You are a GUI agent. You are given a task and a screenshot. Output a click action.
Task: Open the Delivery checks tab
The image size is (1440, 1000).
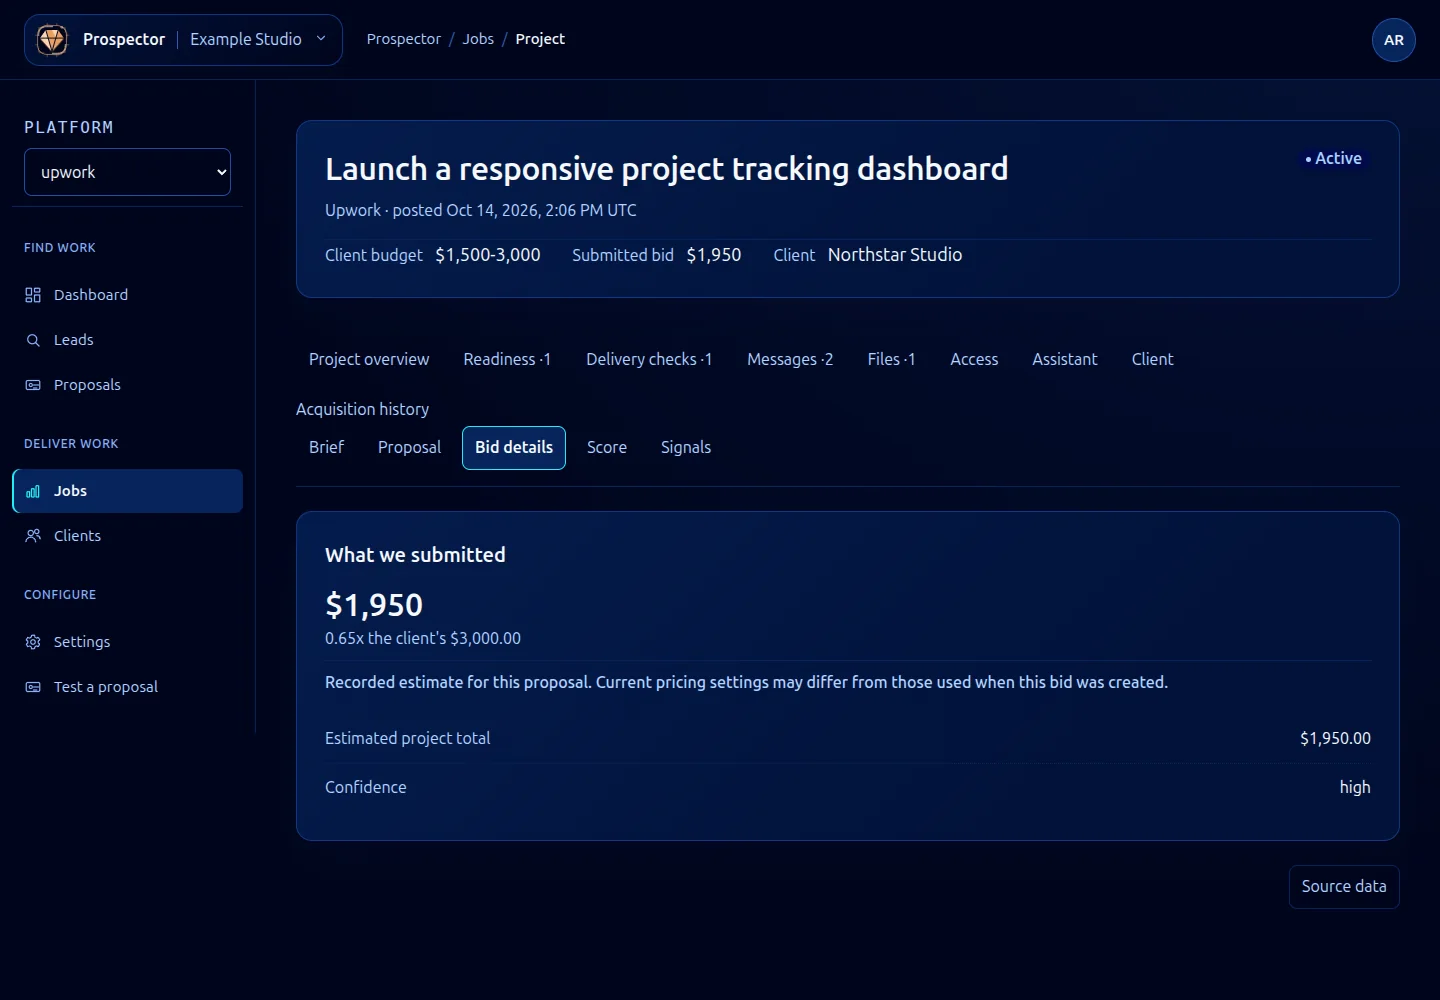pos(649,359)
